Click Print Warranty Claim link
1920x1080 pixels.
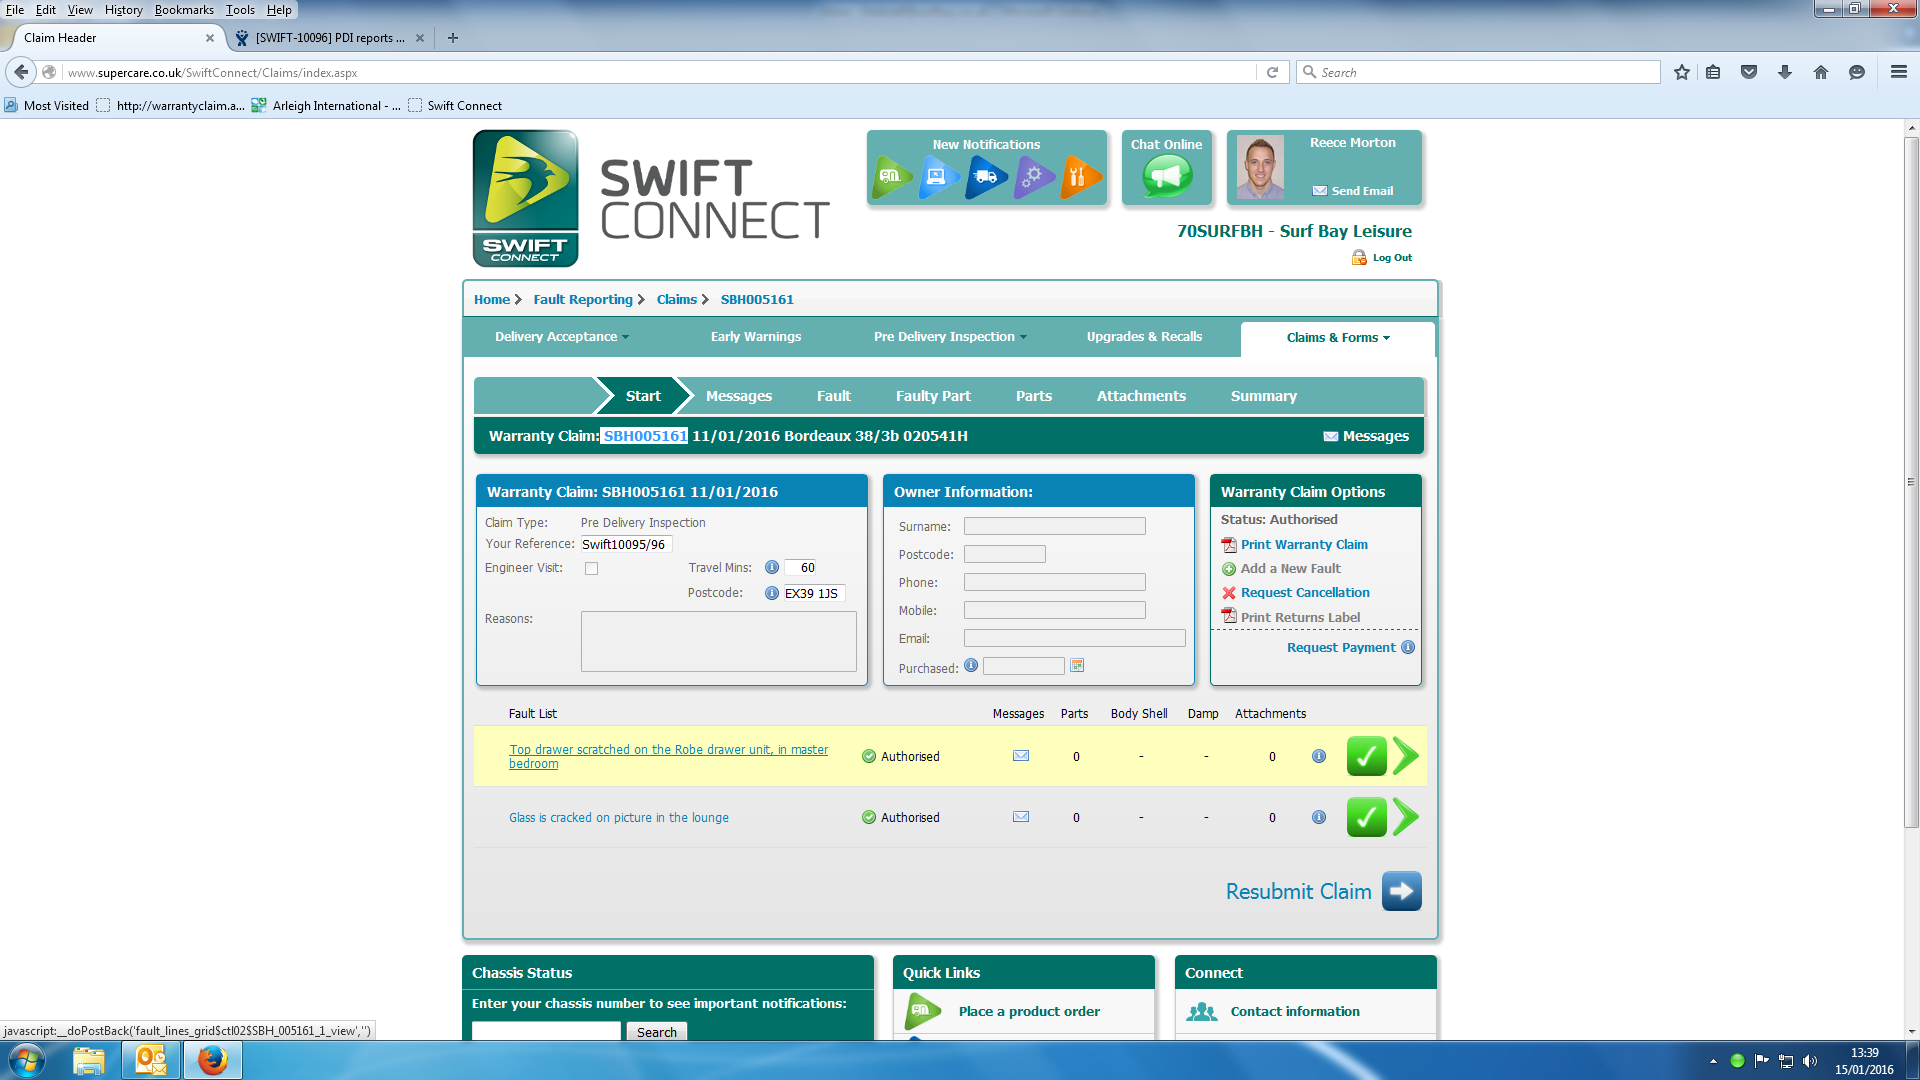click(1303, 545)
